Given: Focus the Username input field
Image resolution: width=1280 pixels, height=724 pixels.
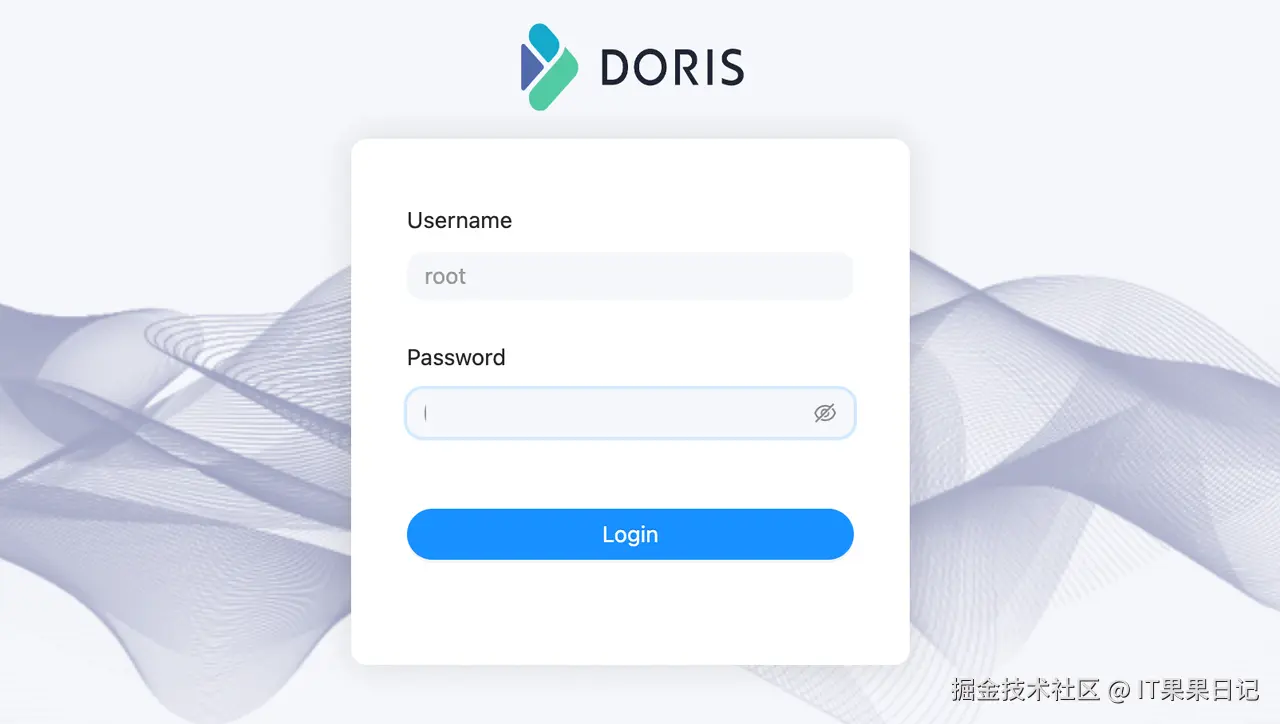Looking at the screenshot, I should click(x=630, y=276).
